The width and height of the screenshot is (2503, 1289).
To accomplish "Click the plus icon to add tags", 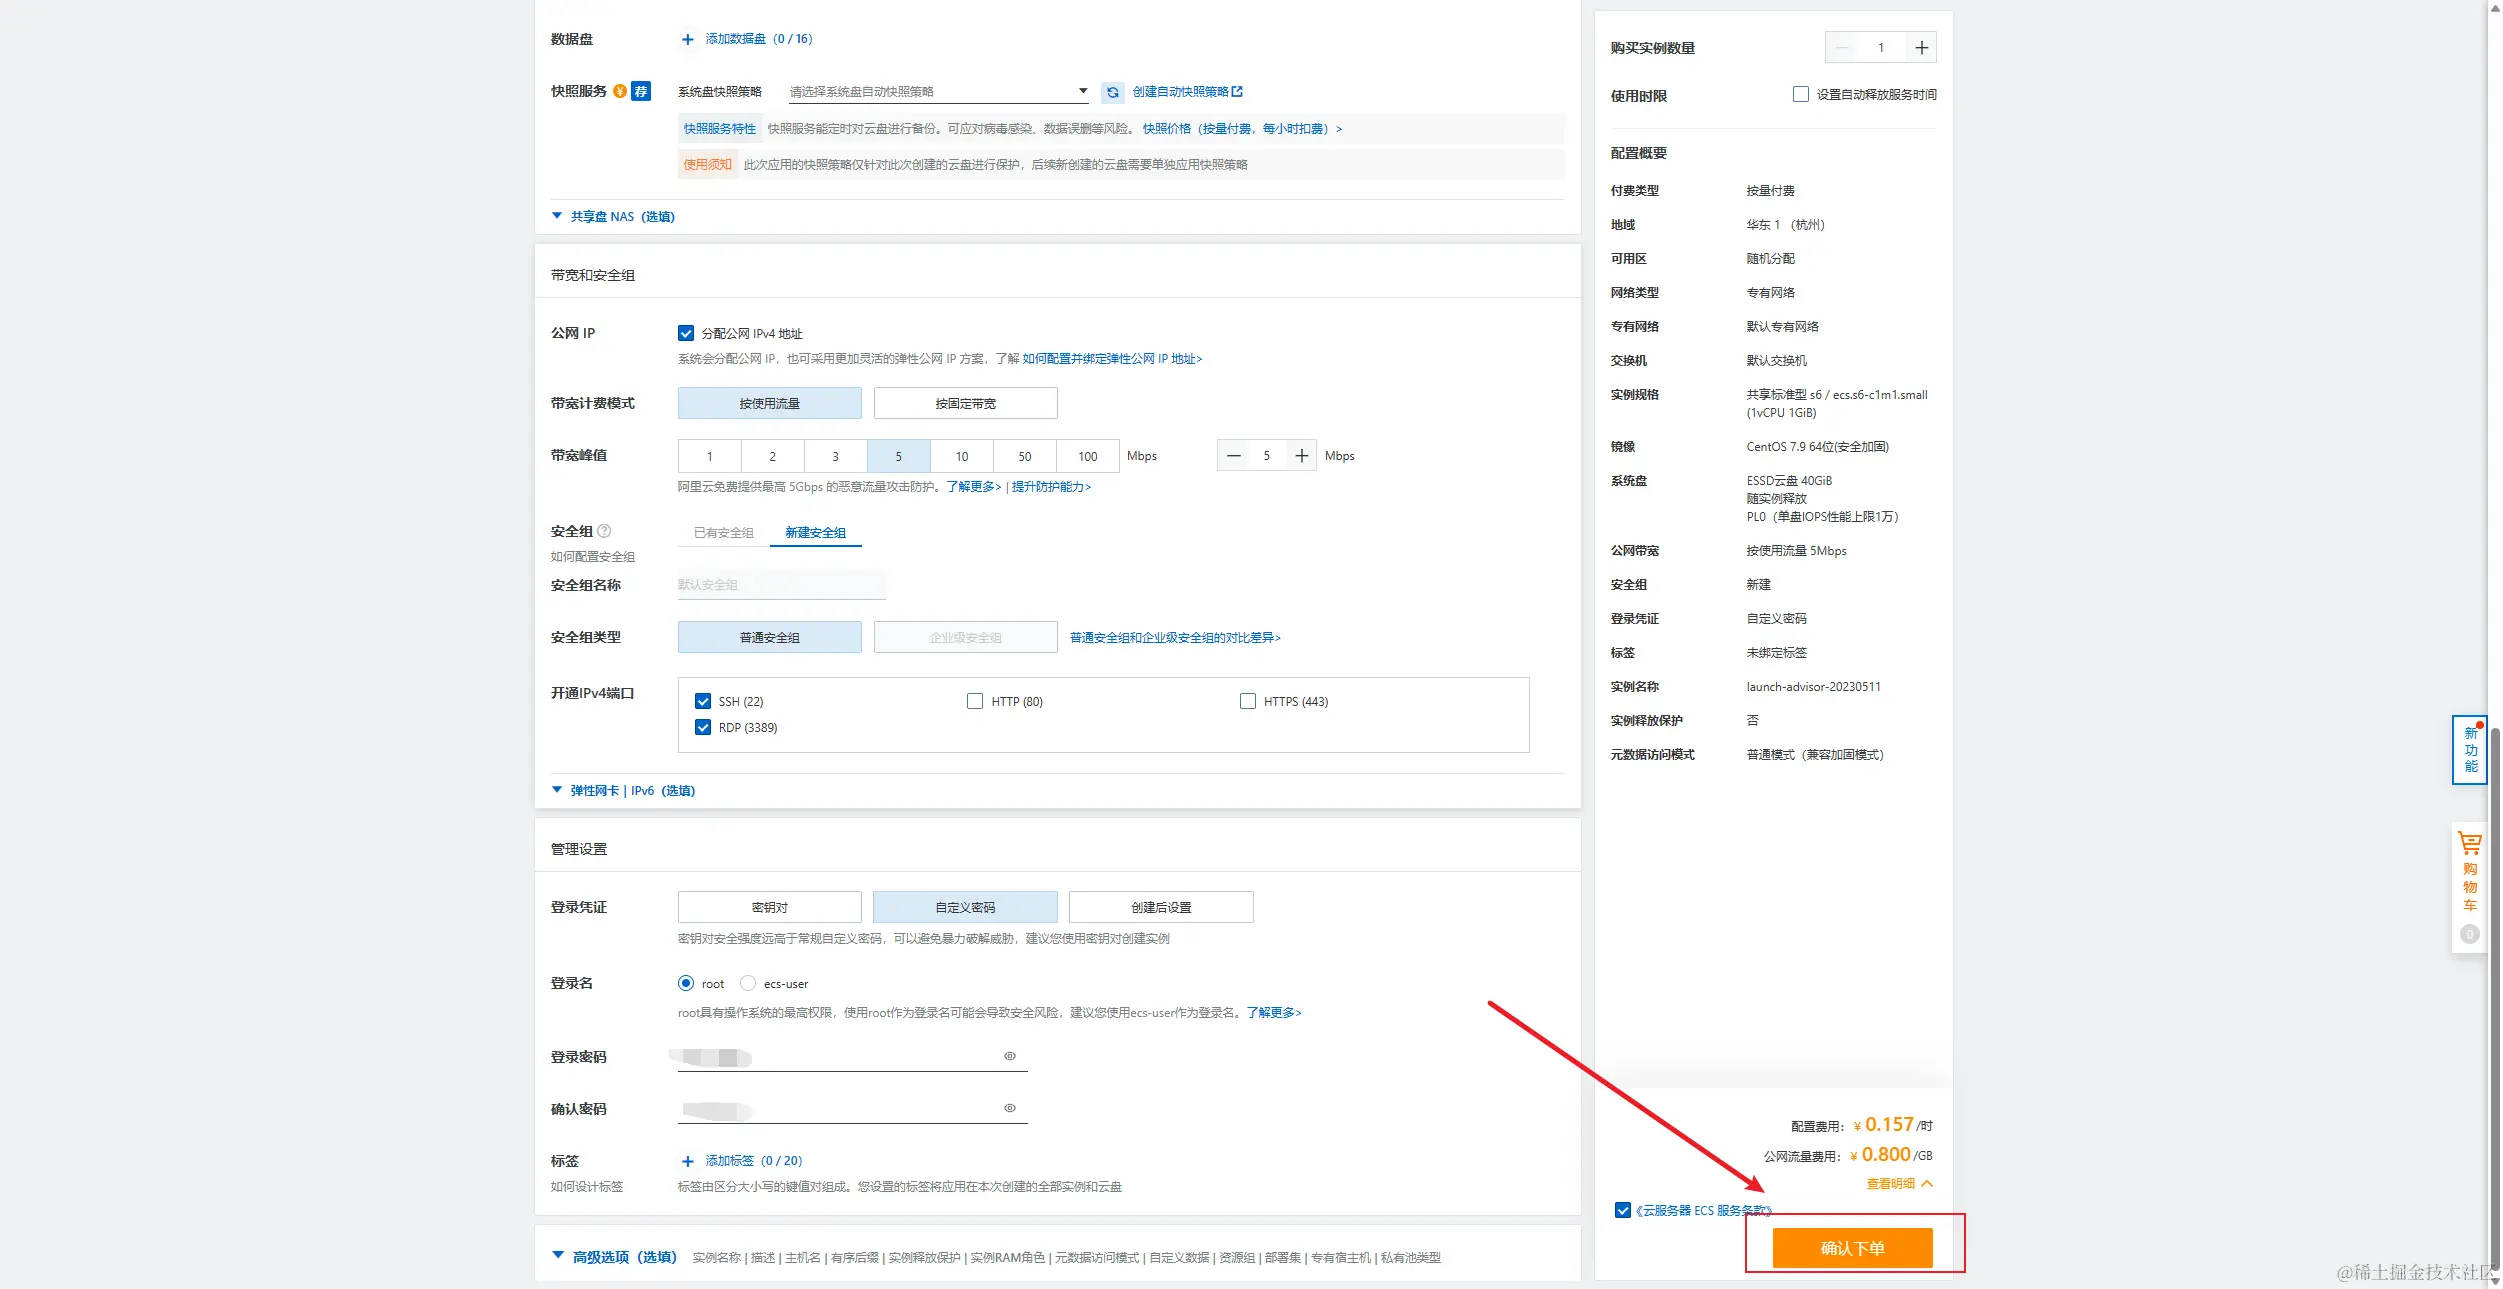I will tap(687, 1161).
